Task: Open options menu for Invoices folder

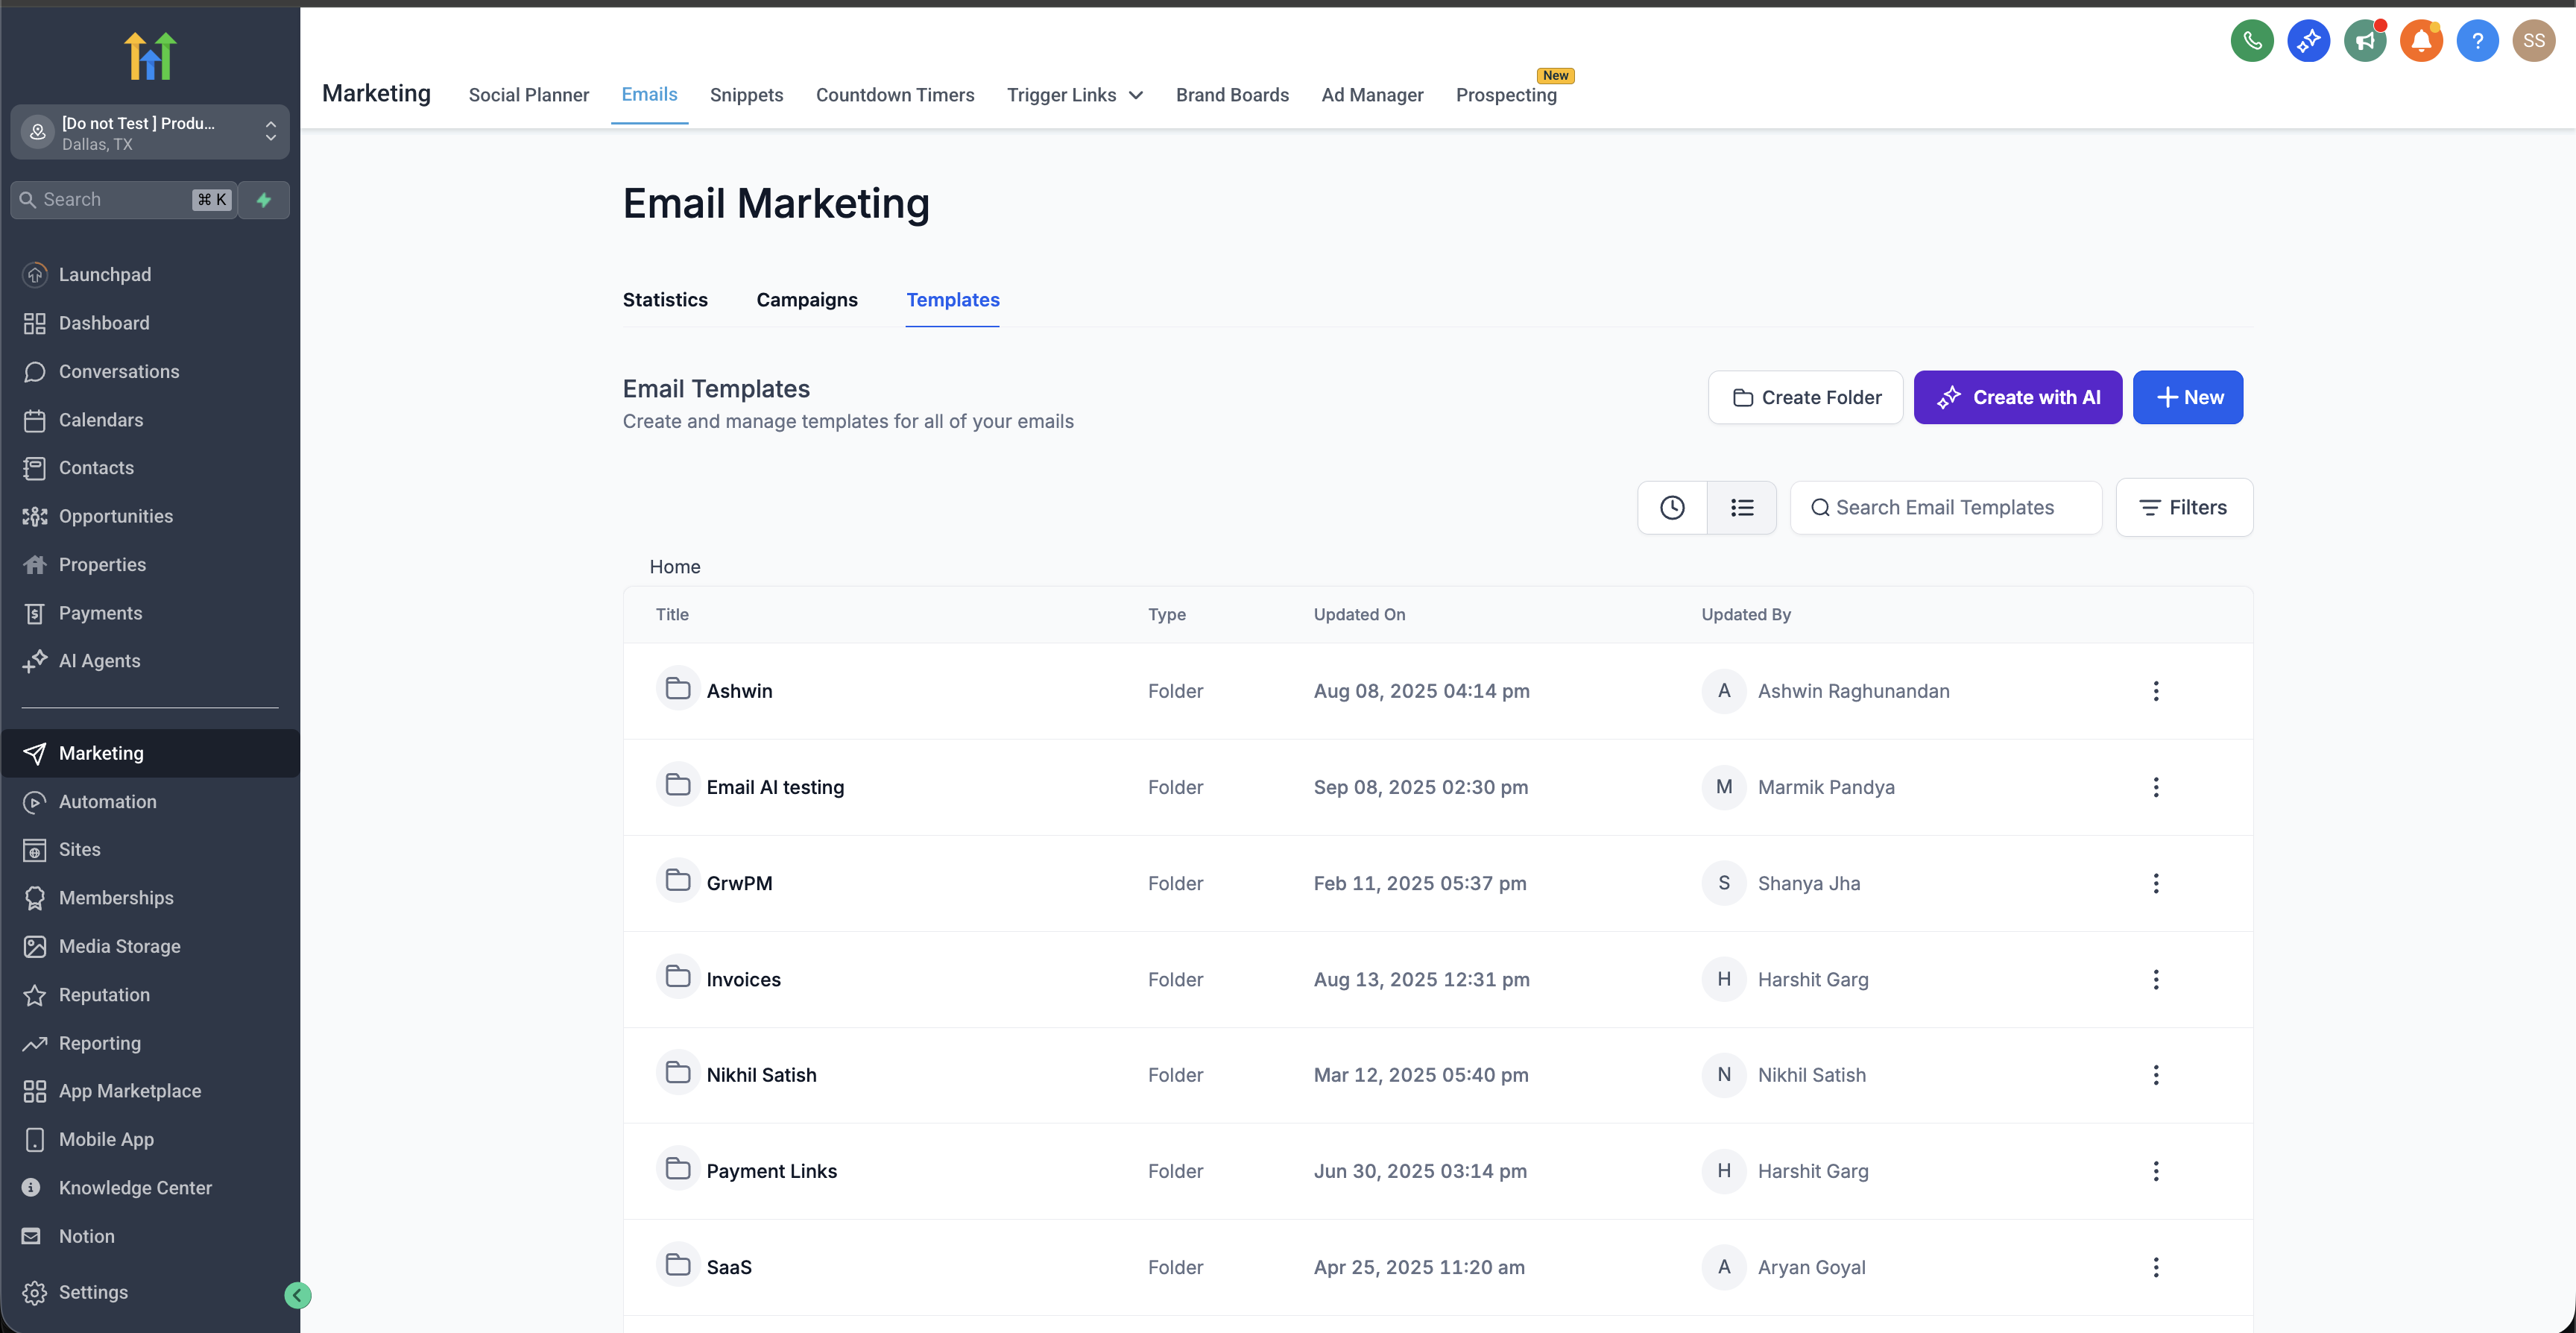Action: point(2155,979)
